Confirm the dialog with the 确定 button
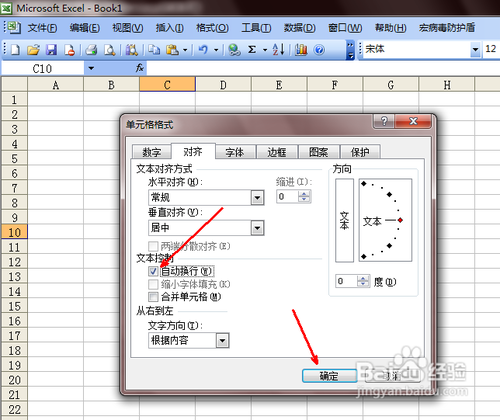Image resolution: width=500 pixels, height=420 pixels. [329, 376]
